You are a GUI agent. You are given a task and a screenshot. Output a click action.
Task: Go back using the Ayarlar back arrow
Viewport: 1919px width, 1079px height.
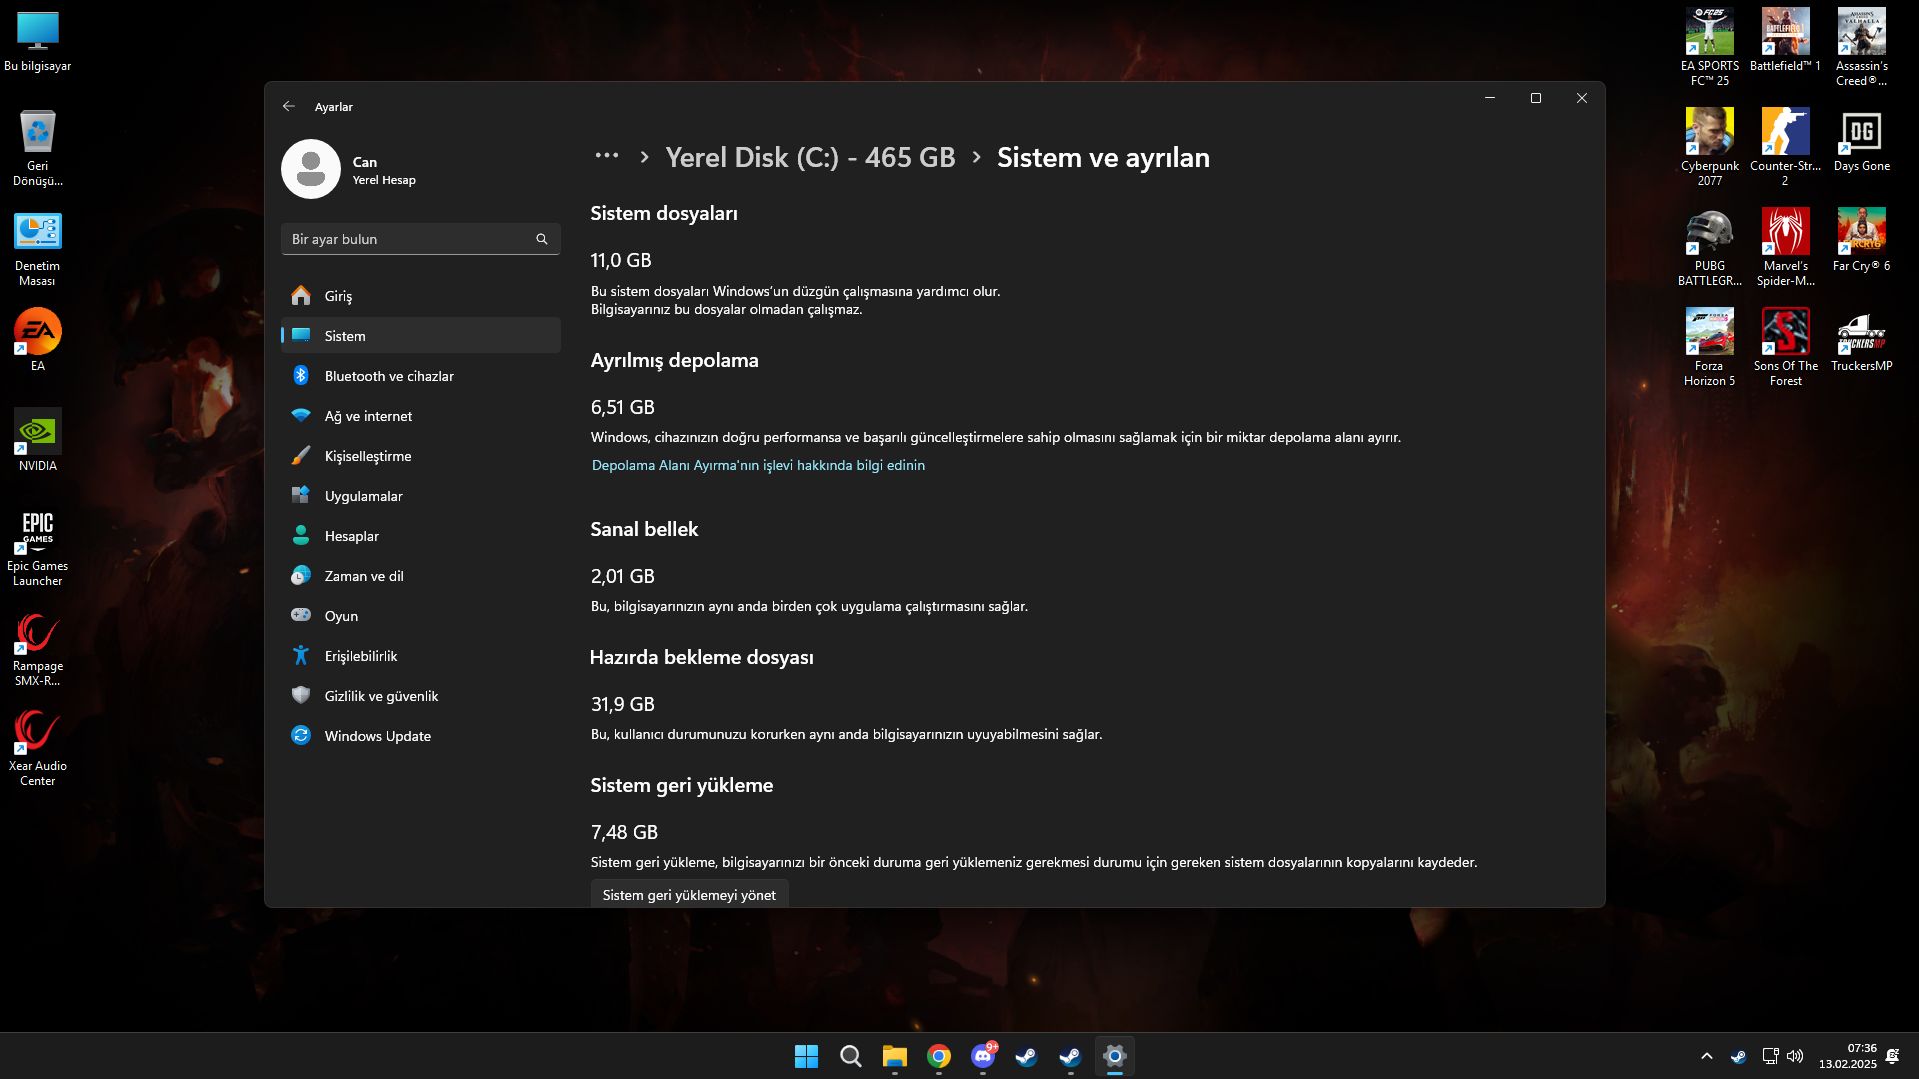click(289, 106)
